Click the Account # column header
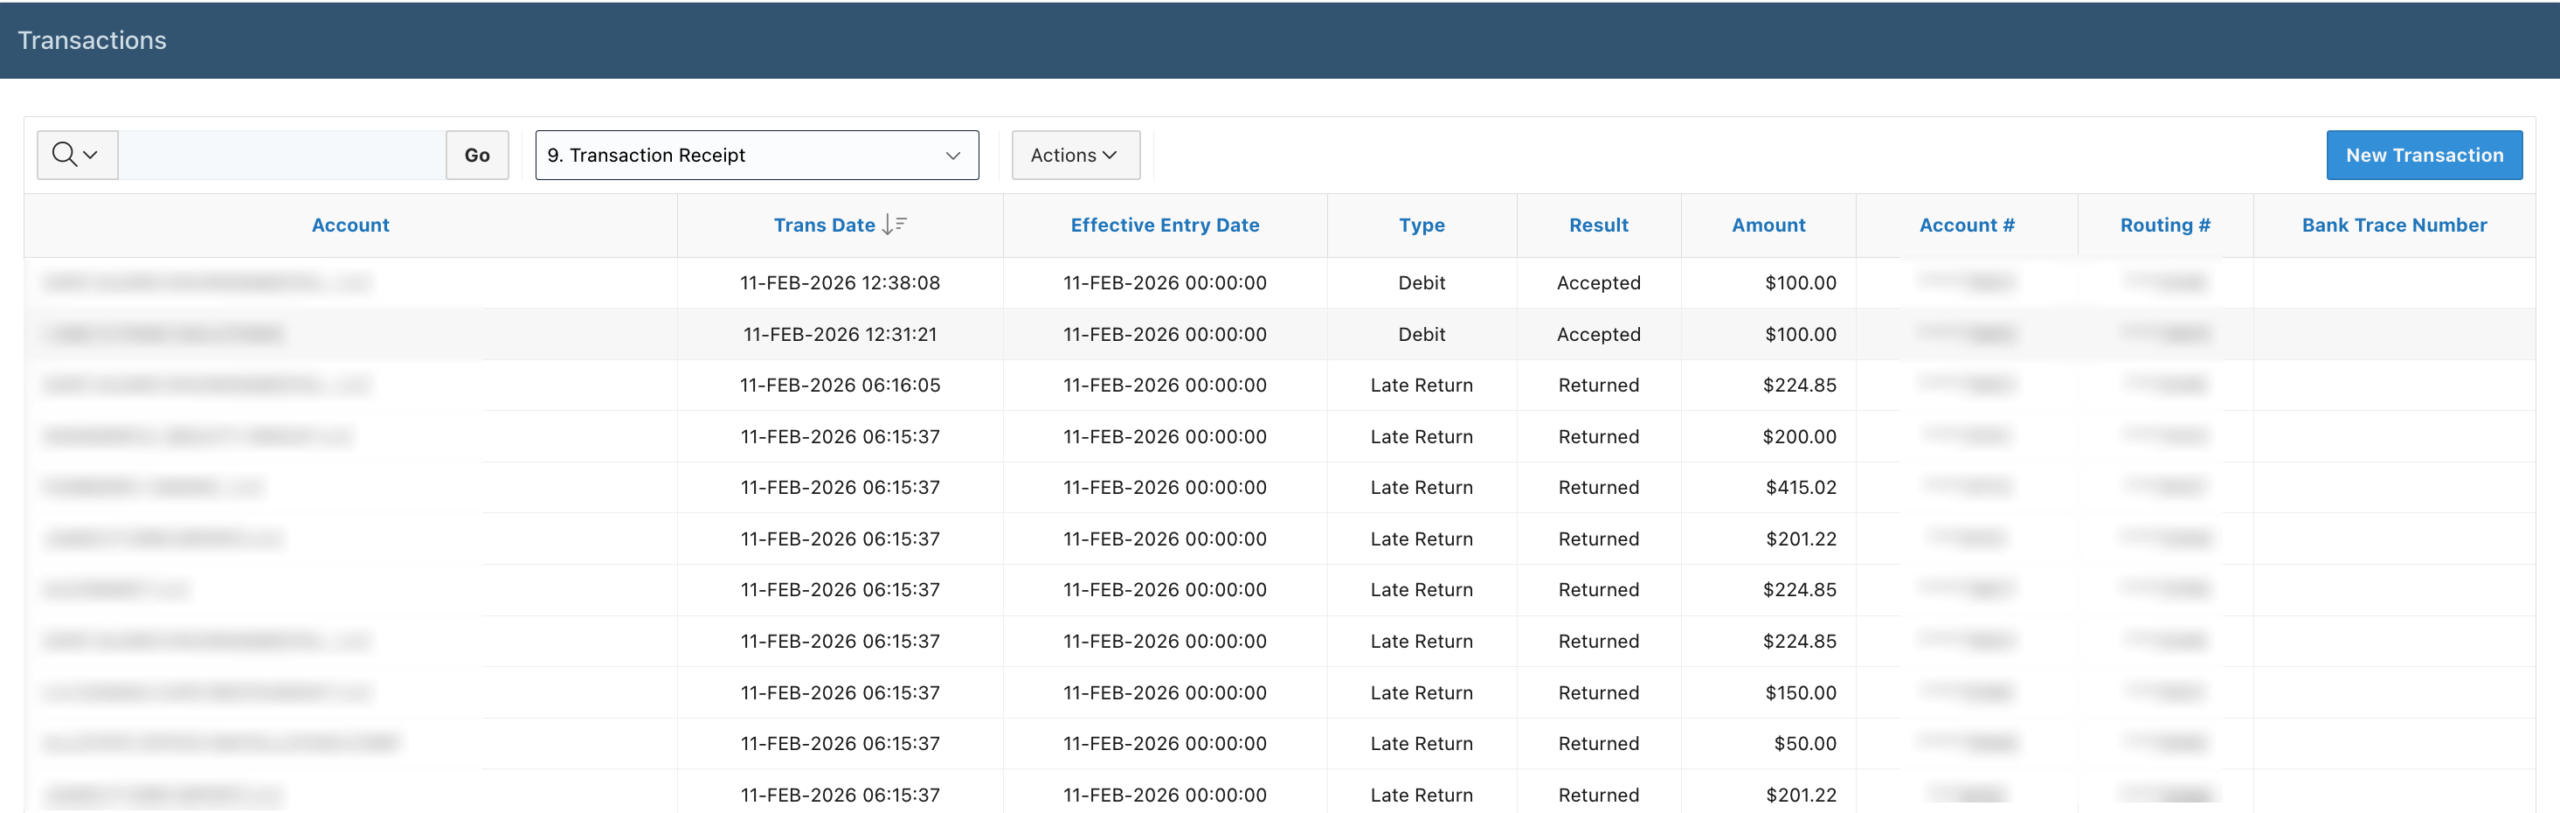Image resolution: width=2560 pixels, height=813 pixels. (x=1966, y=225)
